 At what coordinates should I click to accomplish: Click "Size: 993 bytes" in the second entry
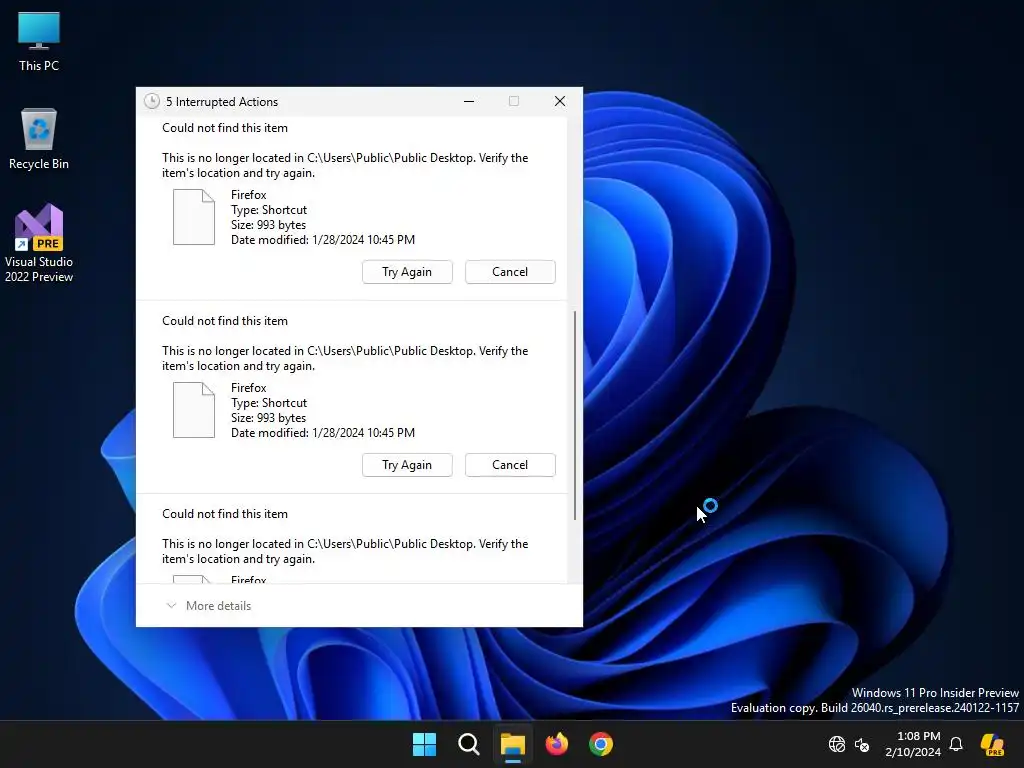coord(268,418)
